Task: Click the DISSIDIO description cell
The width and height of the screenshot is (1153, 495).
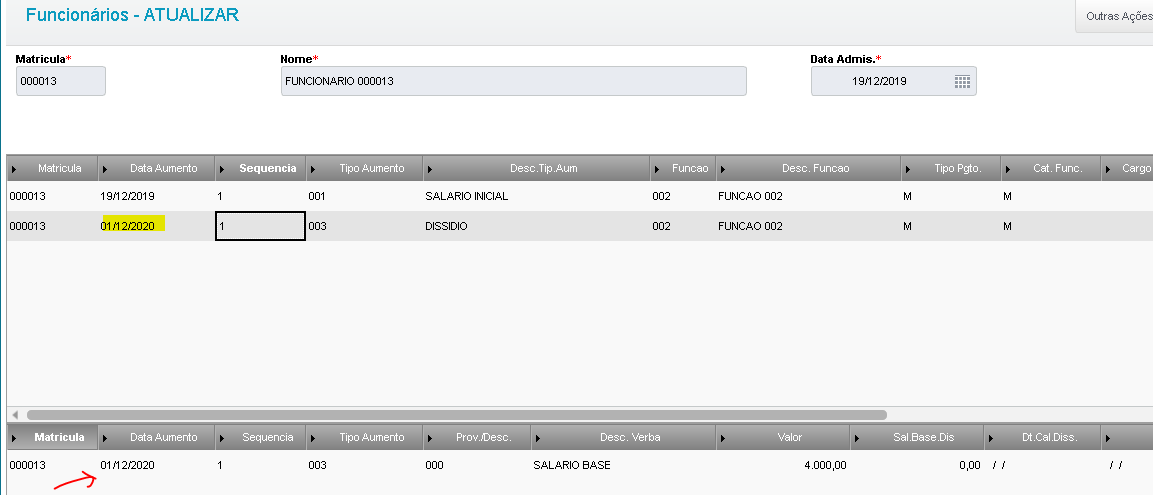Action: (x=537, y=226)
